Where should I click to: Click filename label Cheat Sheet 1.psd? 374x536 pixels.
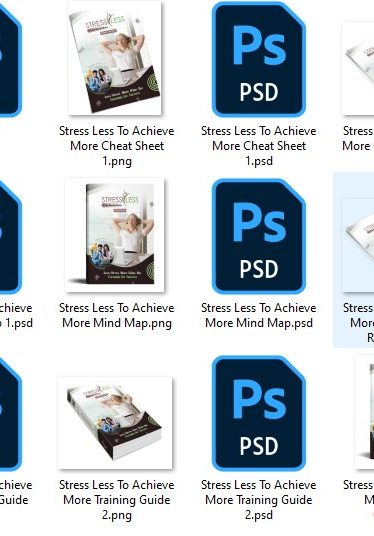[x=259, y=146]
